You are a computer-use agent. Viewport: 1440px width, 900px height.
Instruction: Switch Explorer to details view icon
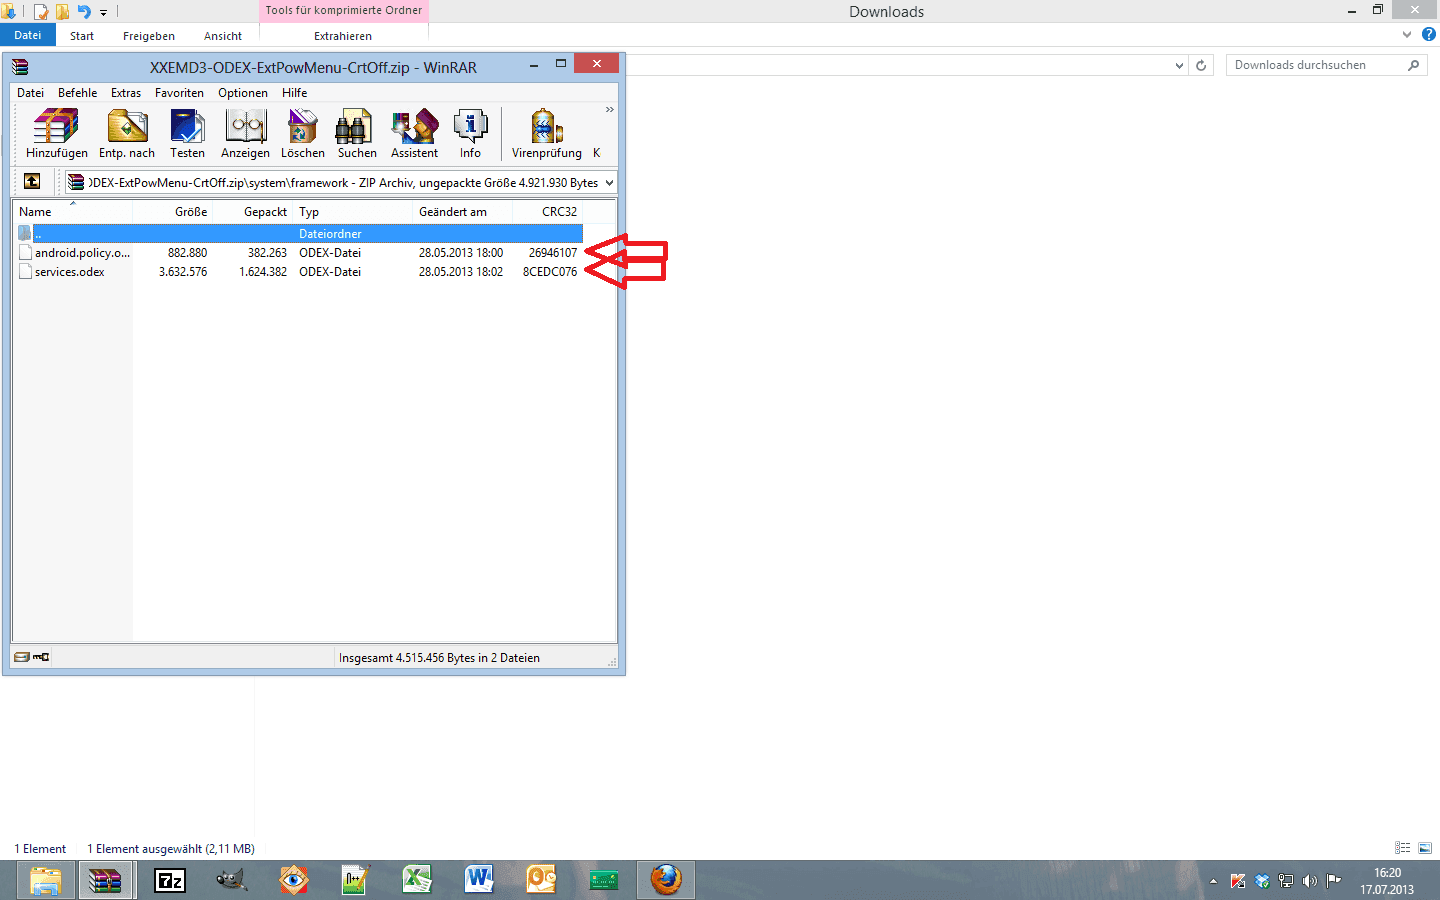1403,848
